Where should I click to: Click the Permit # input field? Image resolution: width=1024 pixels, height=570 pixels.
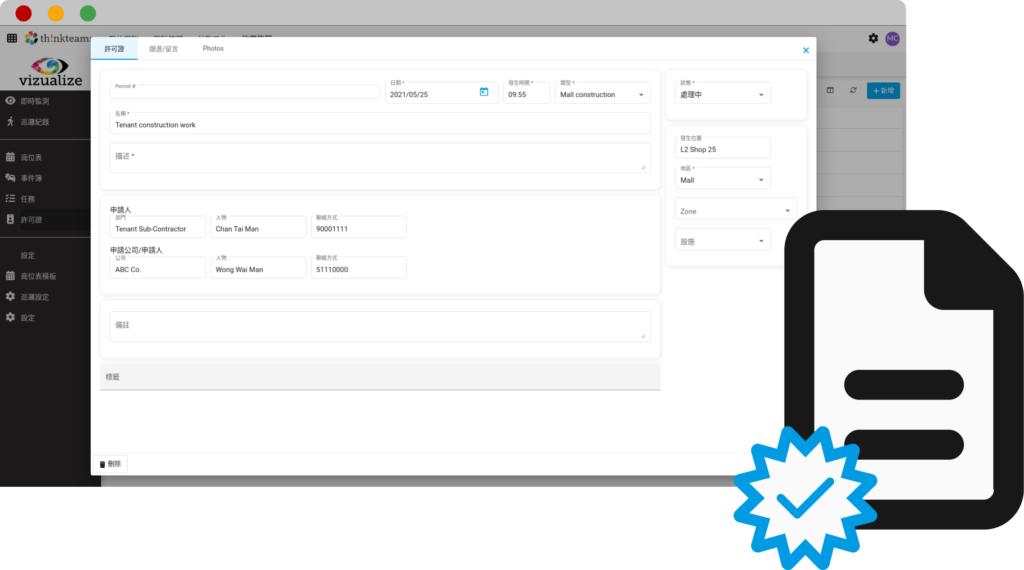click(x=245, y=93)
